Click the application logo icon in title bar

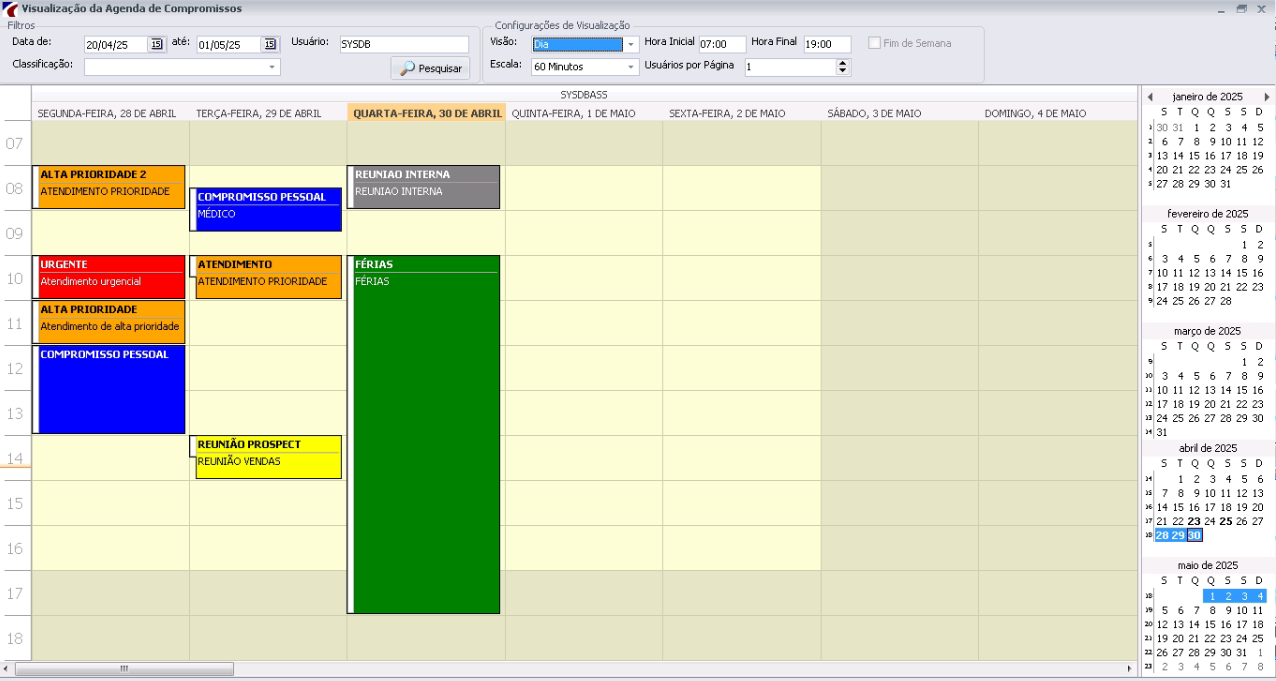10,9
